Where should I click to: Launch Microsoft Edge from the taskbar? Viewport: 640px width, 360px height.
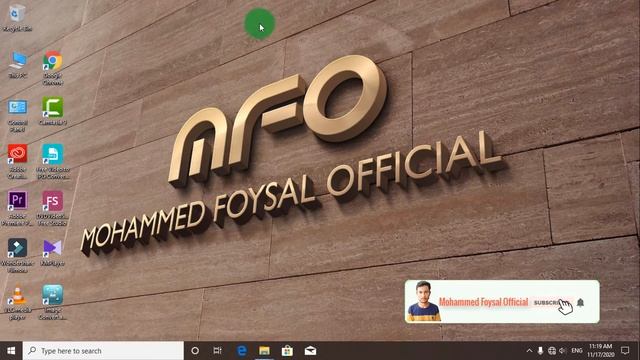[x=242, y=351]
